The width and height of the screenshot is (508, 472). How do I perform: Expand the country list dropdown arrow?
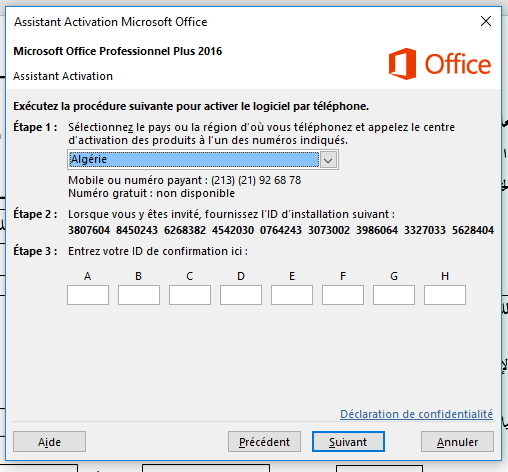tap(328, 160)
